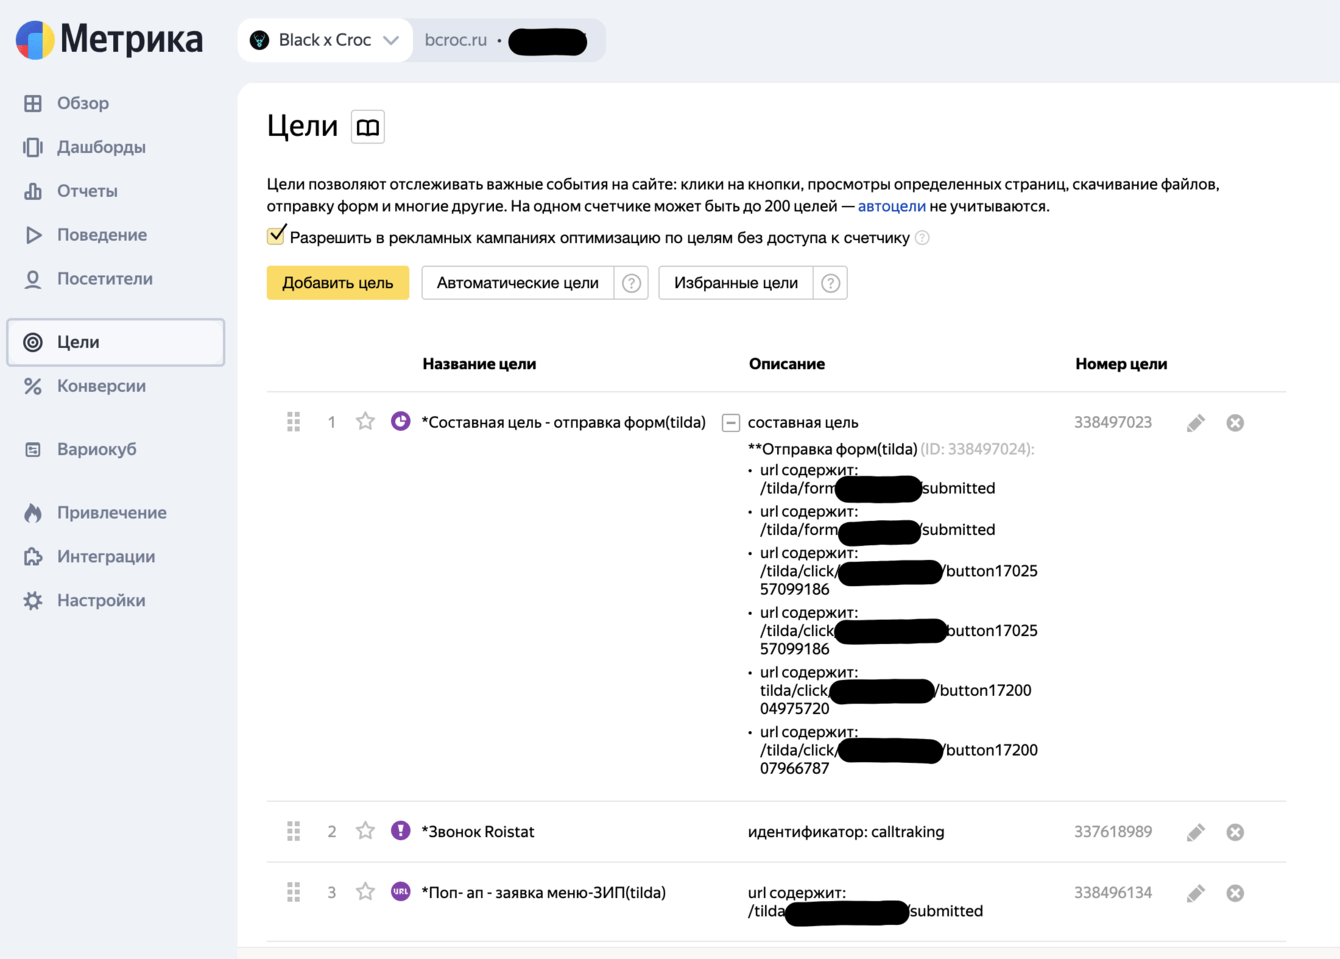Follow the автоцели link
Viewport: 1340px width, 959px height.
[891, 206]
